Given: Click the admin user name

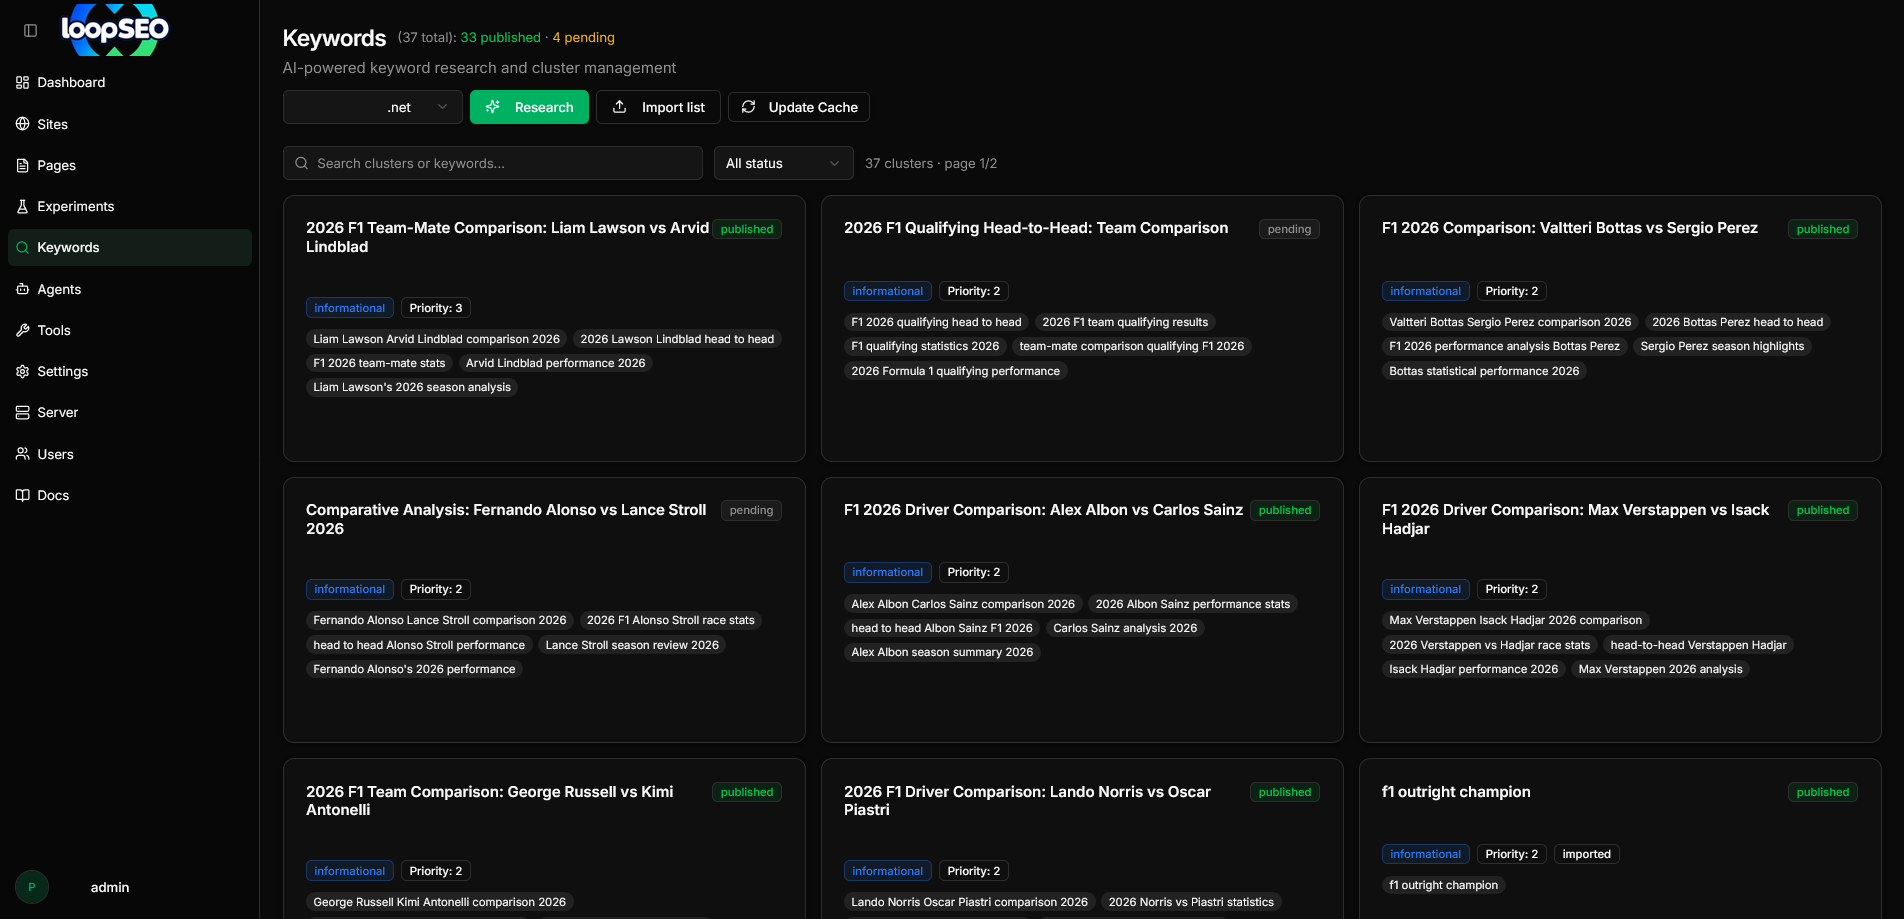Looking at the screenshot, I should 110,887.
